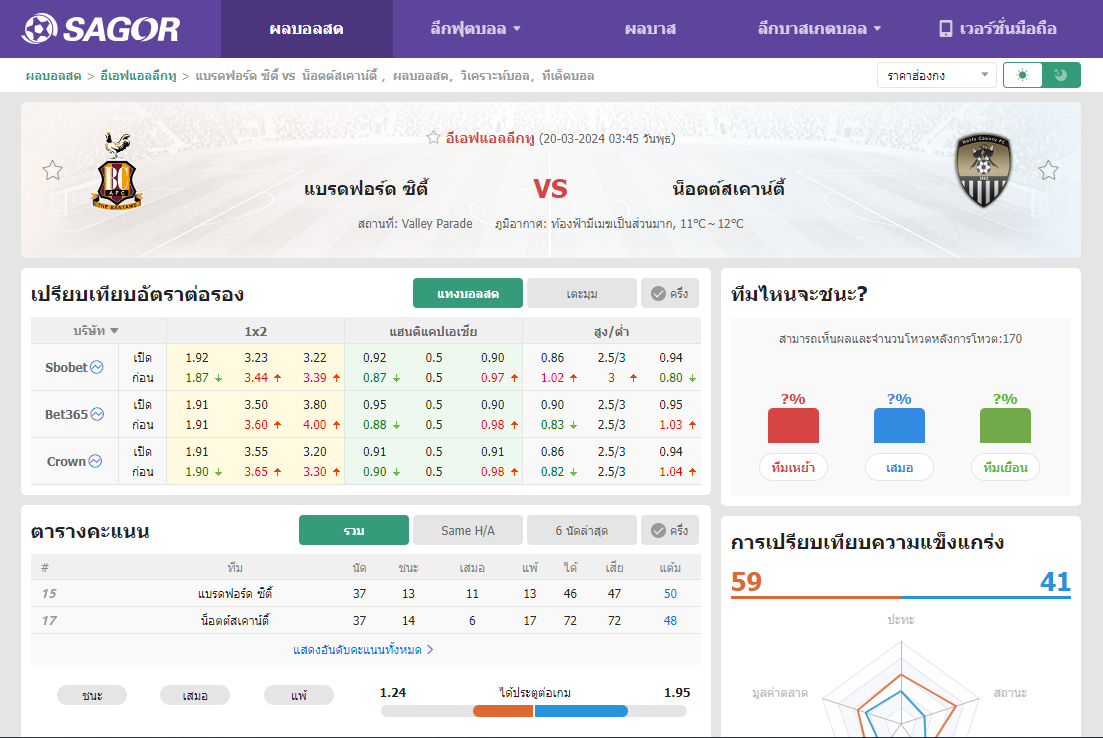Select the corner kicks odds tab

582,293
